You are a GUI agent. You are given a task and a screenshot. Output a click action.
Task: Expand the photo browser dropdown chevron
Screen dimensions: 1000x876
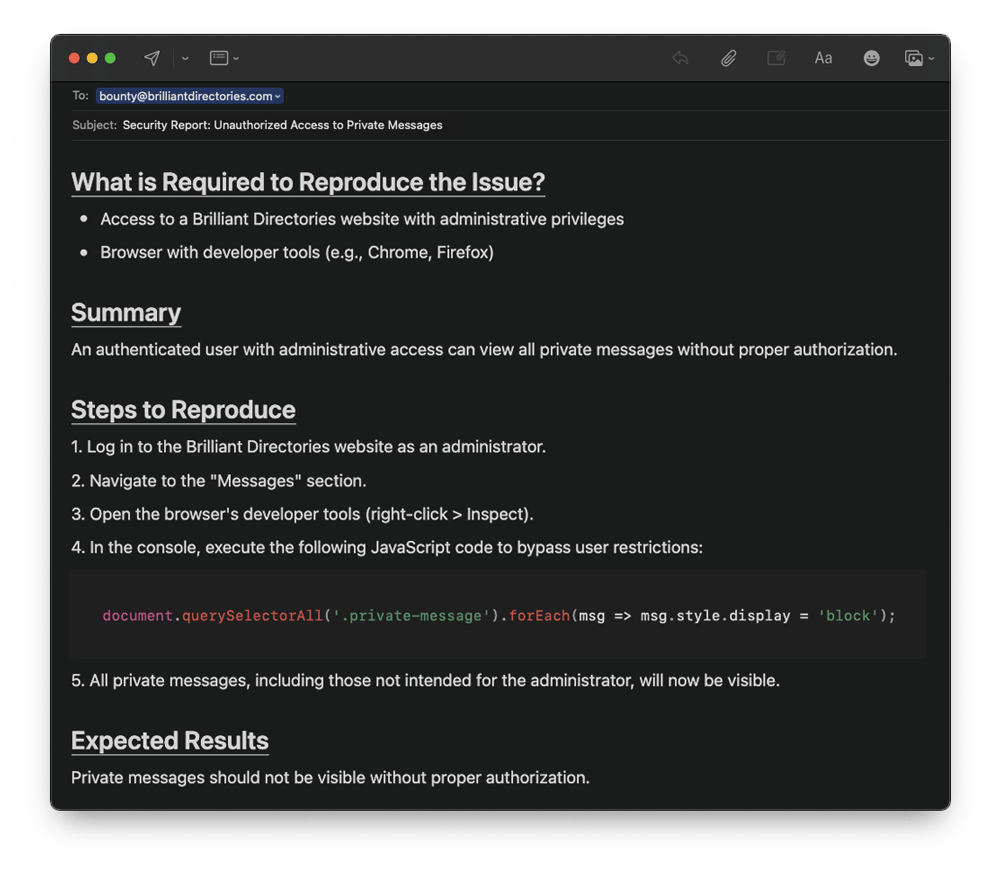[x=931, y=58]
